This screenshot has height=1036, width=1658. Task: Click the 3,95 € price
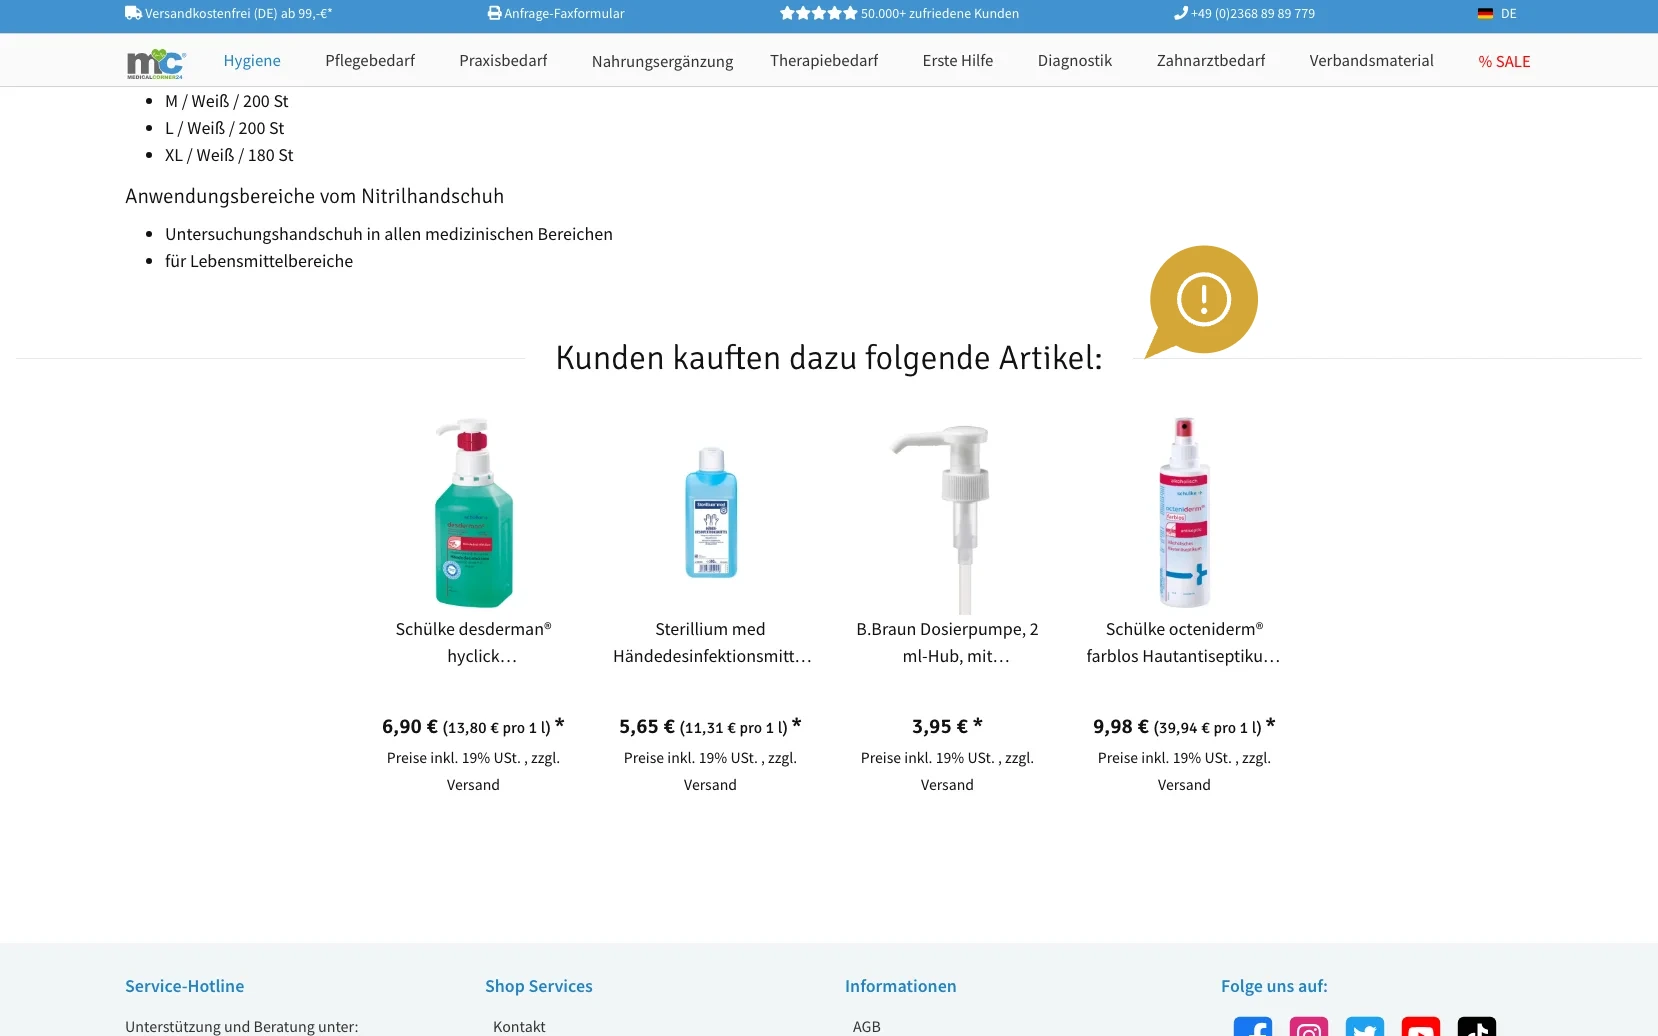[940, 727]
